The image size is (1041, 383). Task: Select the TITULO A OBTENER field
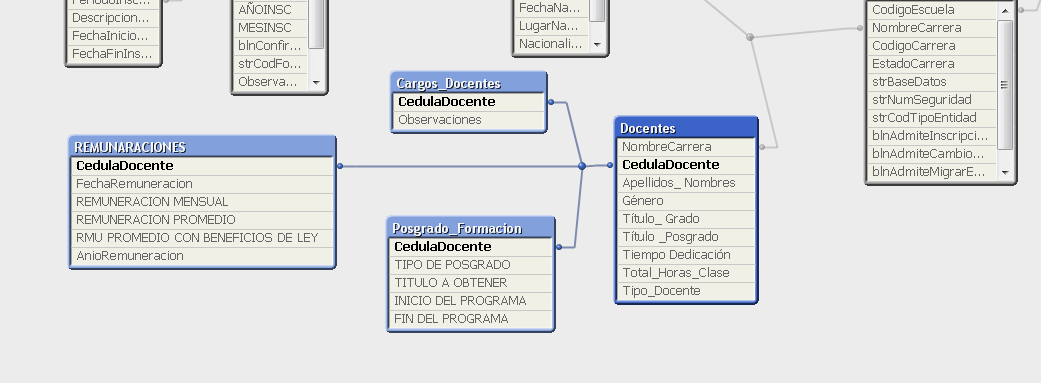471,283
